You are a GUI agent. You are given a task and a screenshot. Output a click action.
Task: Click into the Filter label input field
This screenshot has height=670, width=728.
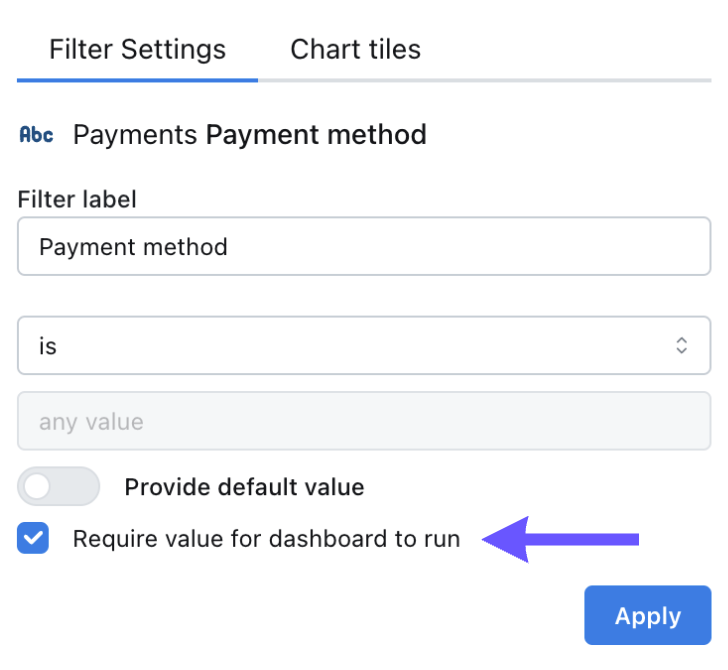[364, 246]
